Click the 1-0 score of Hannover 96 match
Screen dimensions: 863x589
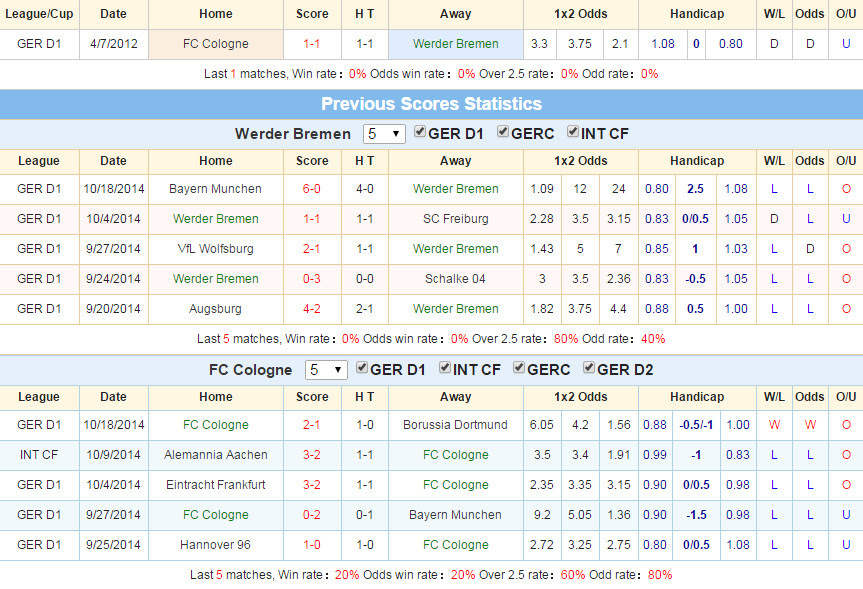[x=312, y=545]
